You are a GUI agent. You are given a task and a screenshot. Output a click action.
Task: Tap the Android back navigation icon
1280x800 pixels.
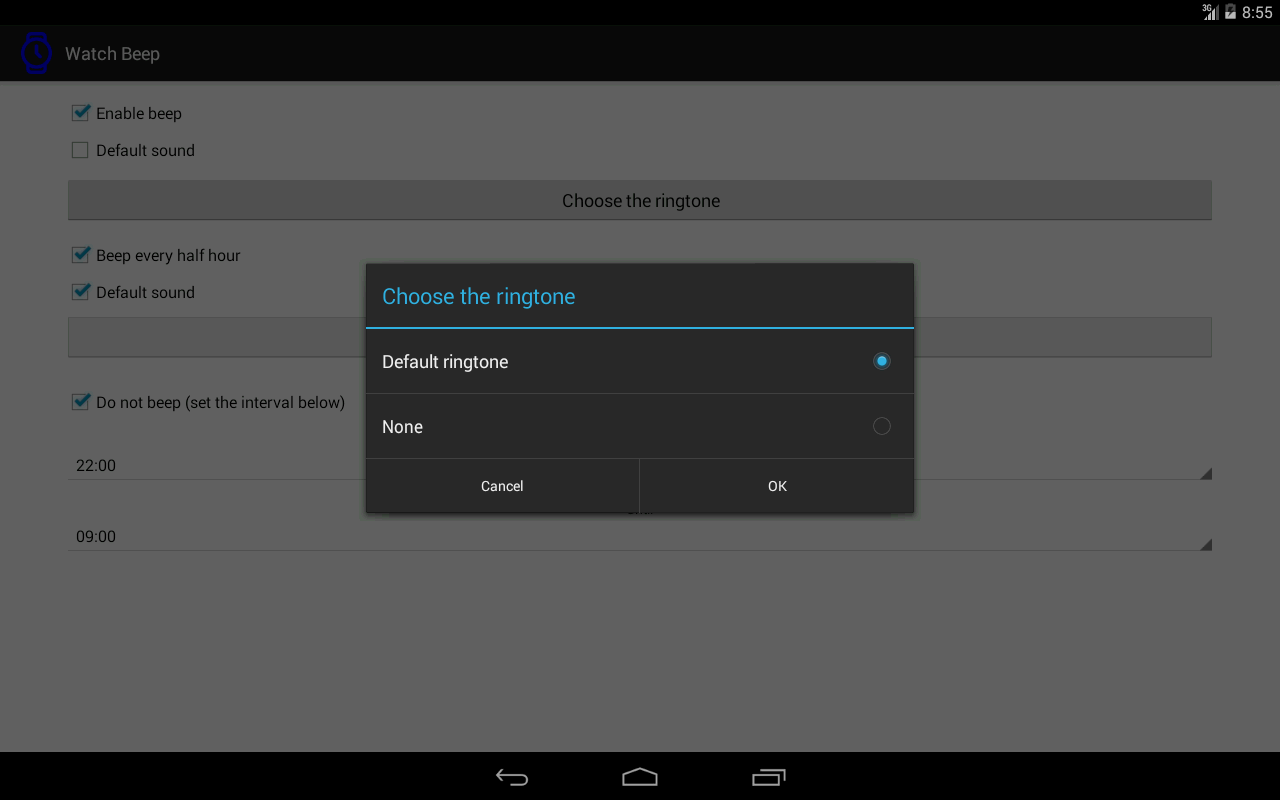click(512, 777)
